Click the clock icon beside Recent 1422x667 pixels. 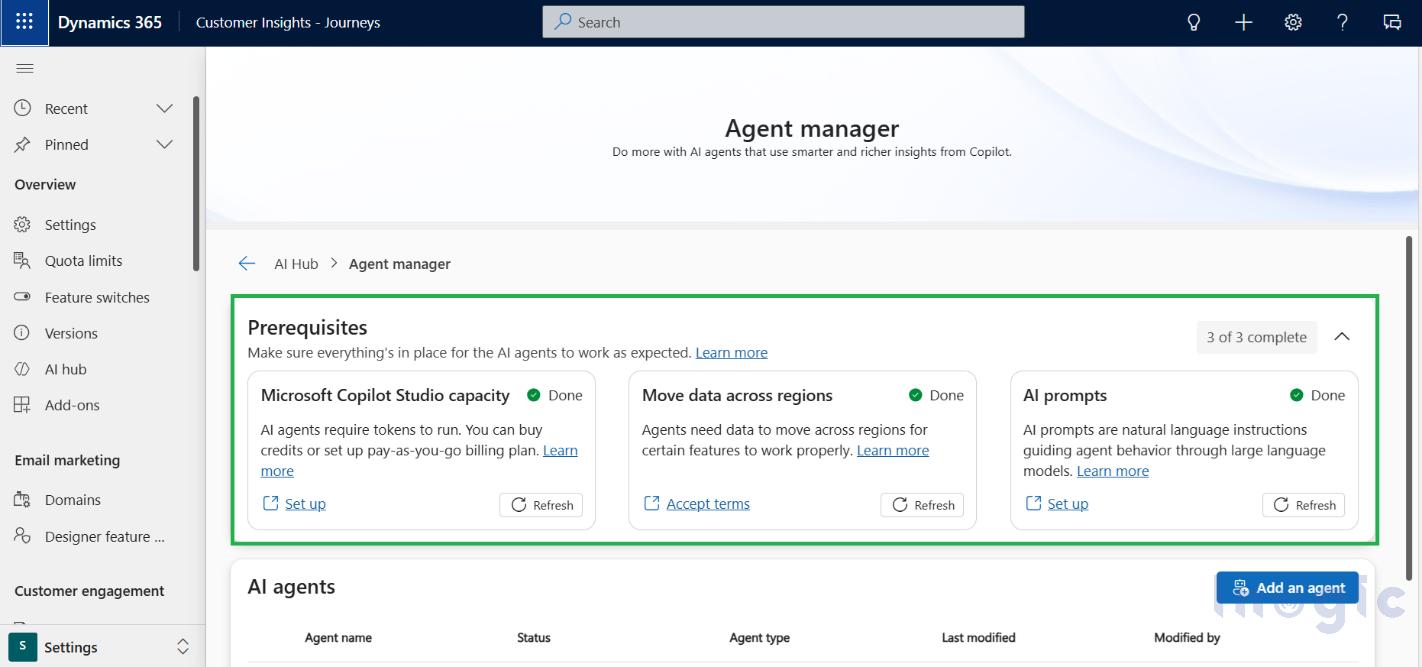22,108
